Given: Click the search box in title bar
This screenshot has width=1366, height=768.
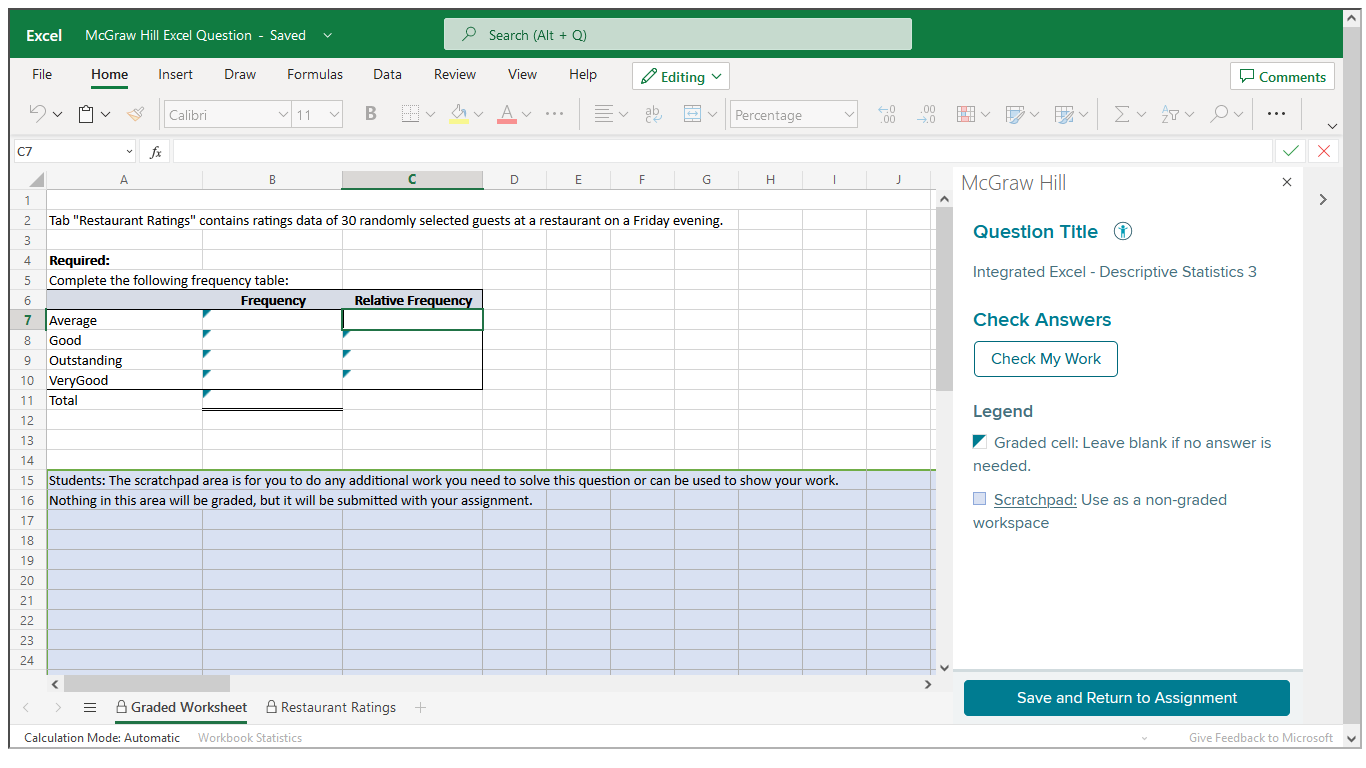Looking at the screenshot, I should tap(677, 34).
